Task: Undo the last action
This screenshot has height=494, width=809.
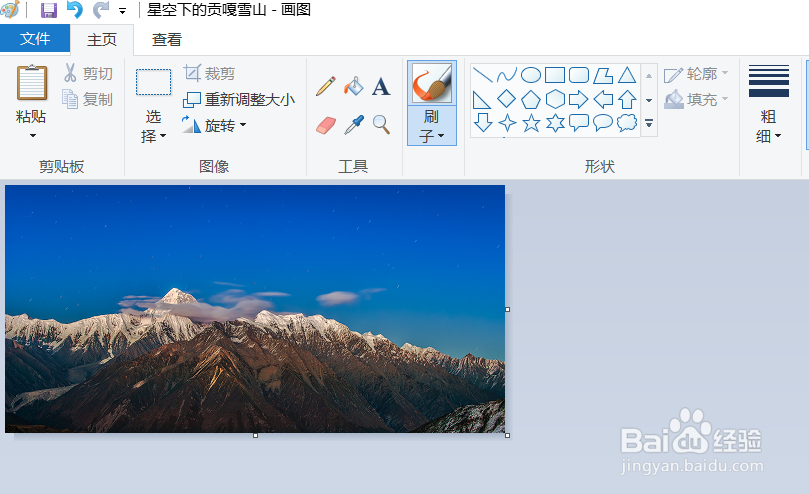Action: 75,10
